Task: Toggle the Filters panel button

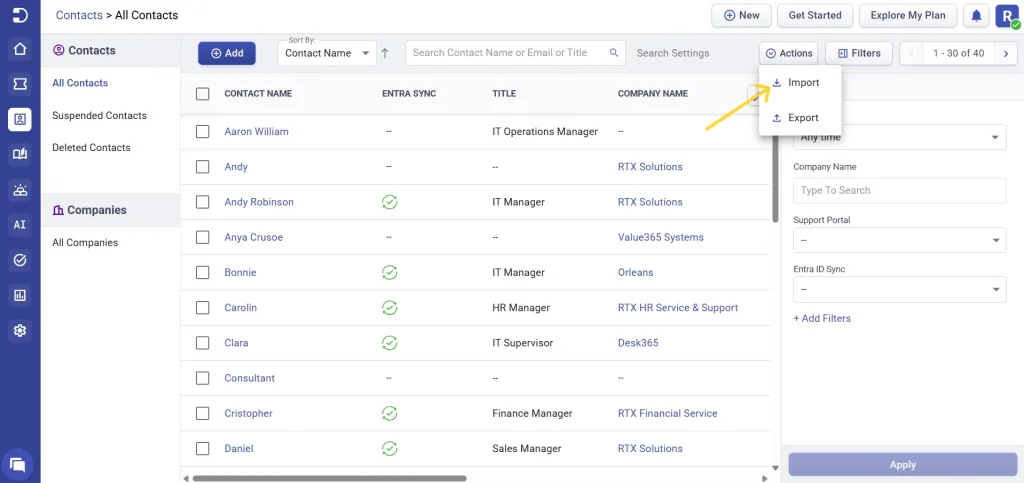Action: click(x=859, y=54)
